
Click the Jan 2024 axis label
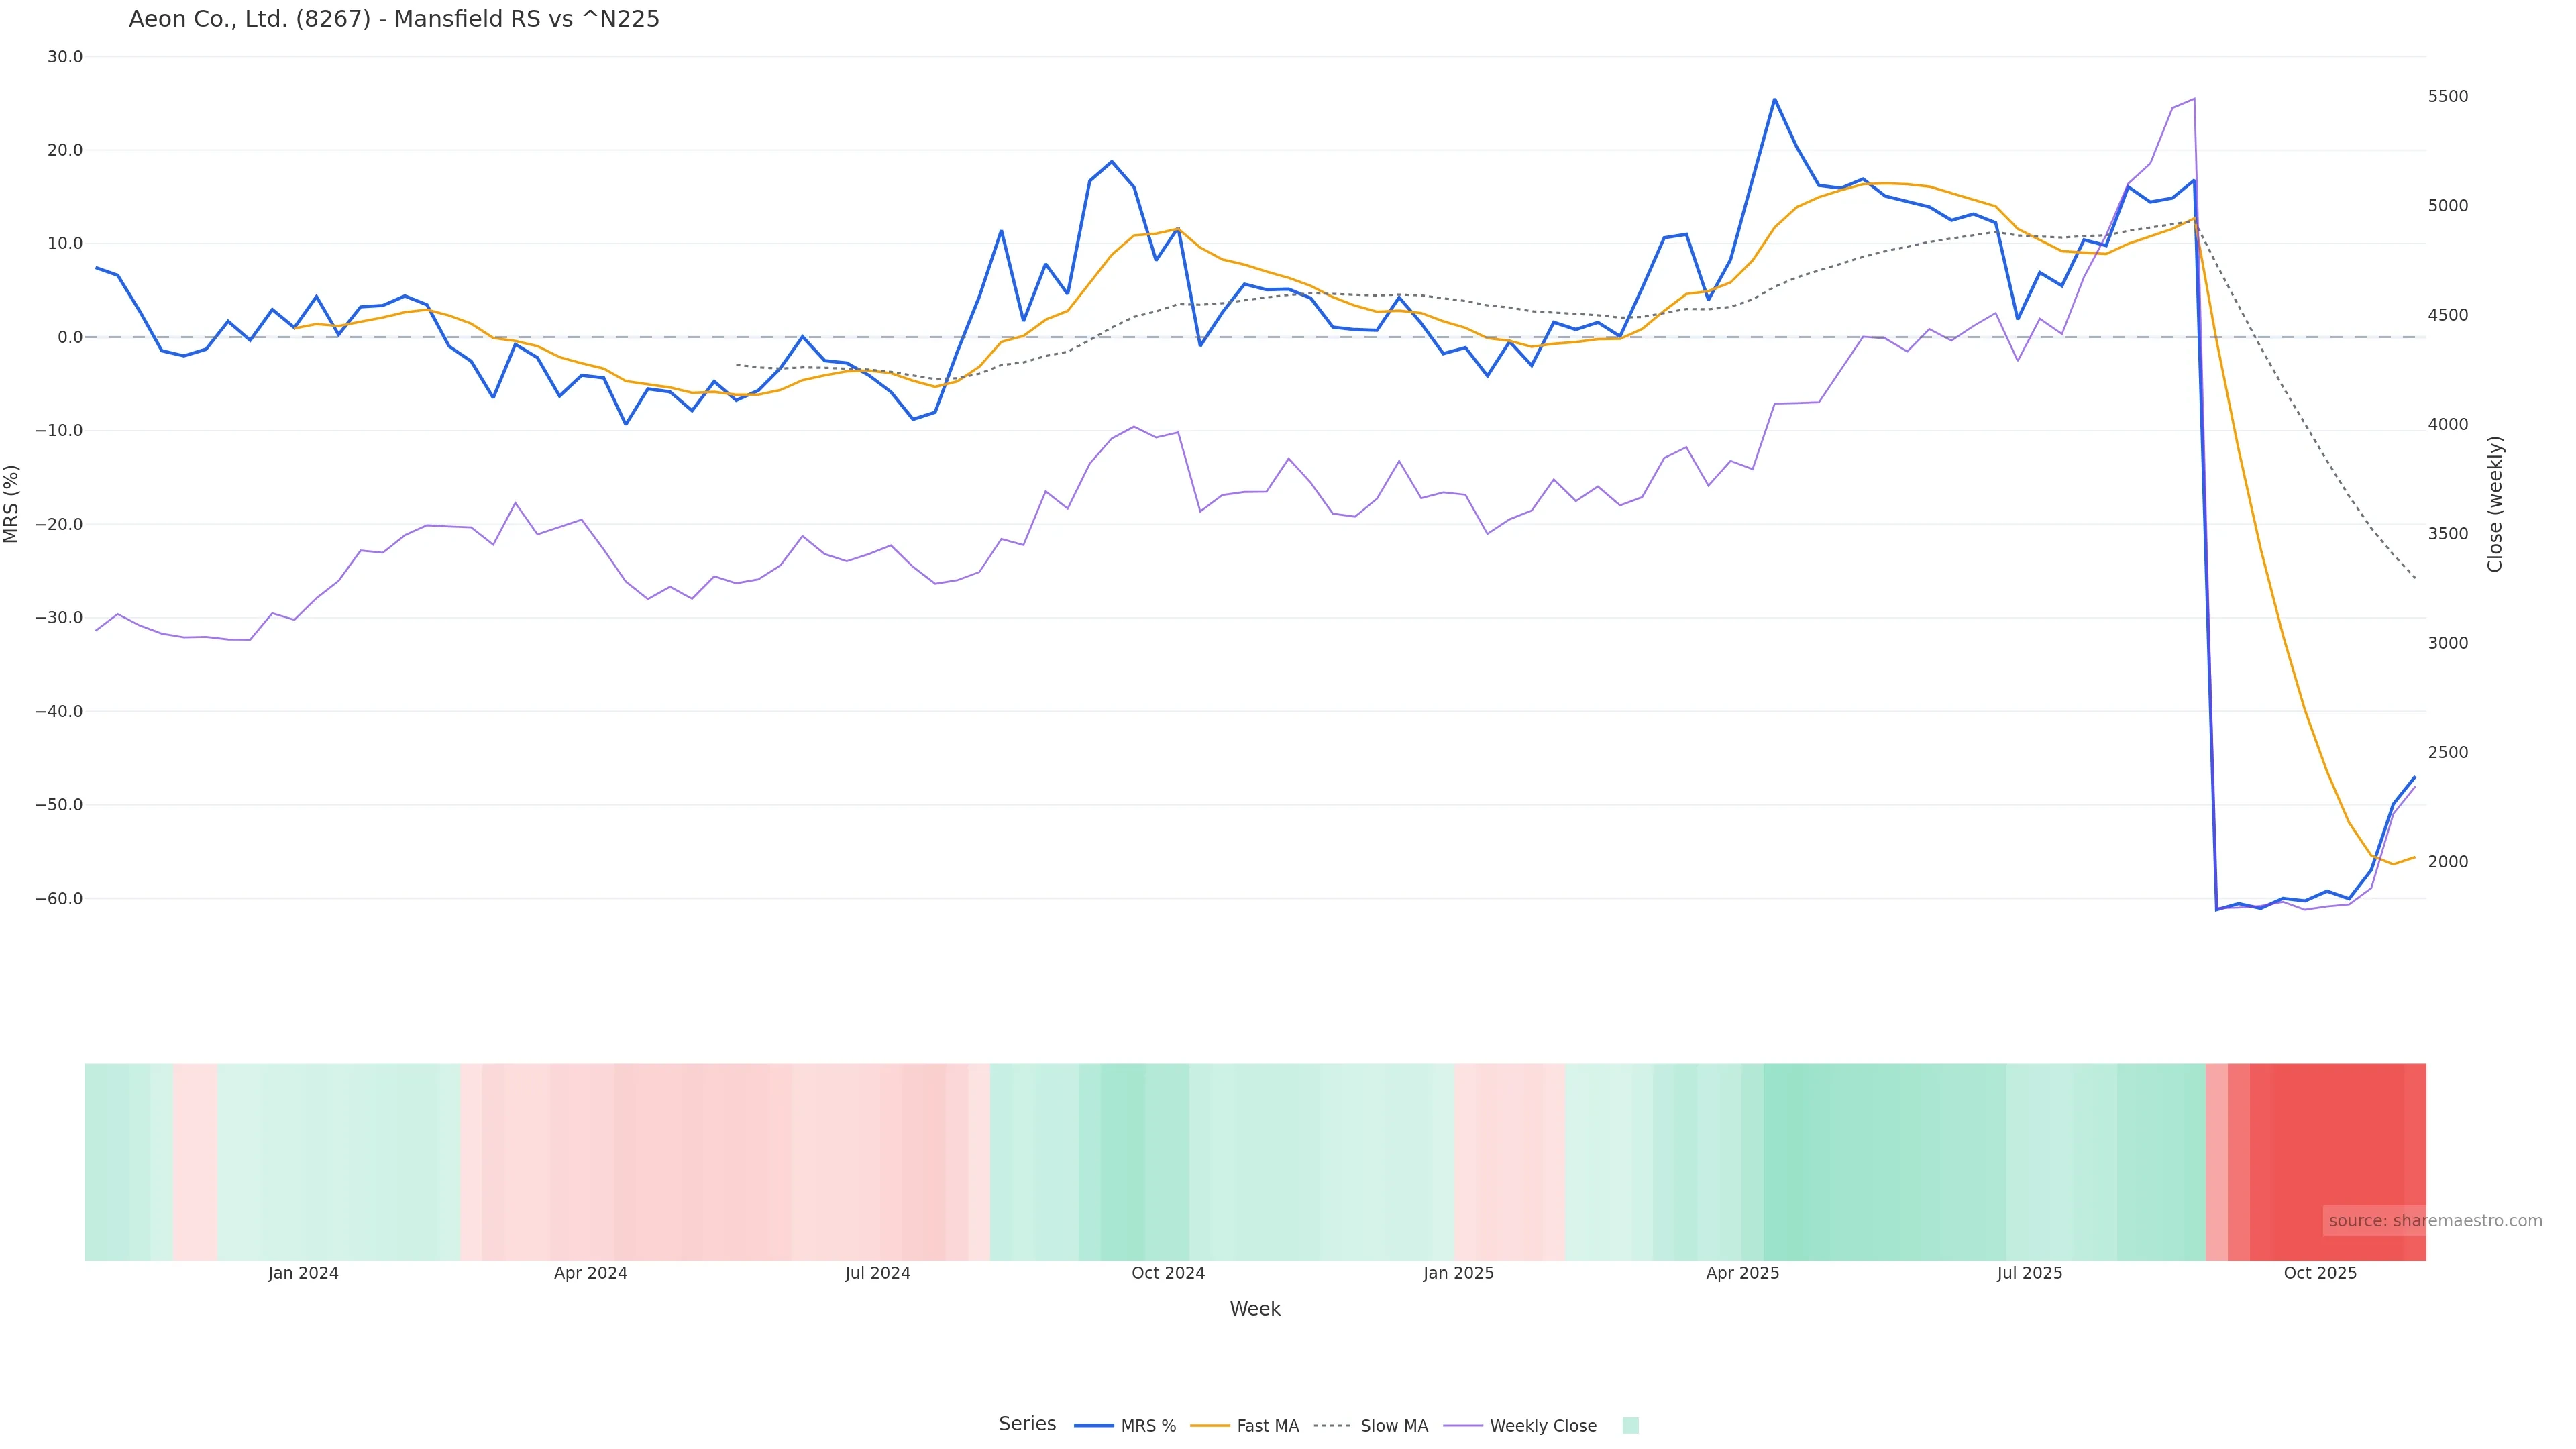[x=303, y=1273]
